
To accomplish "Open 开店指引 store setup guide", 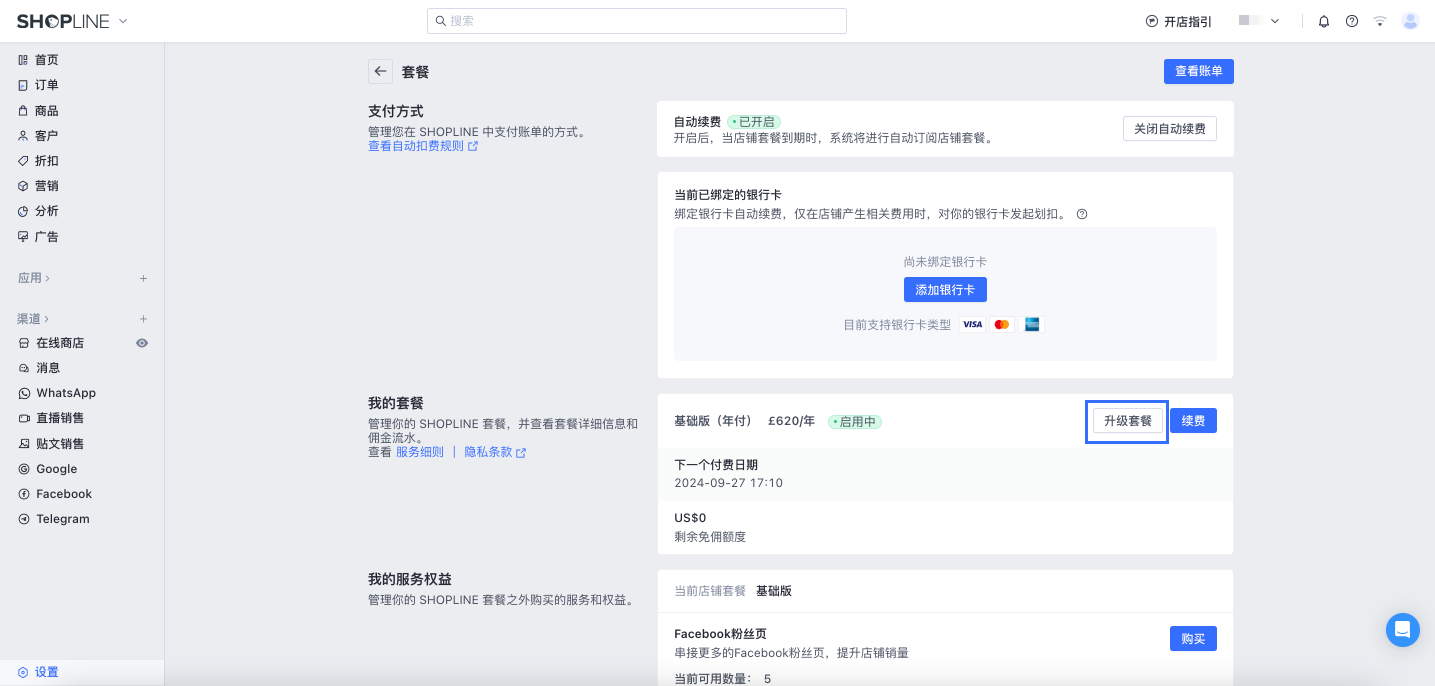I will (1179, 21).
